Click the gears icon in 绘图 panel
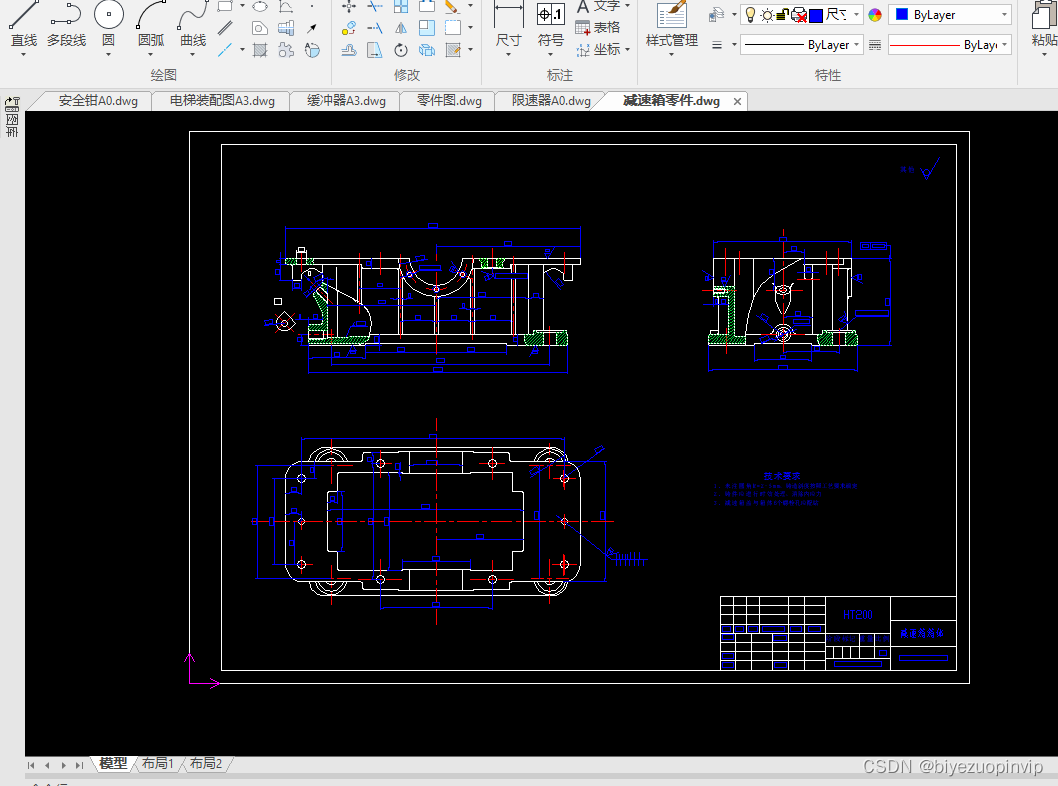1058x786 pixels. [286, 49]
